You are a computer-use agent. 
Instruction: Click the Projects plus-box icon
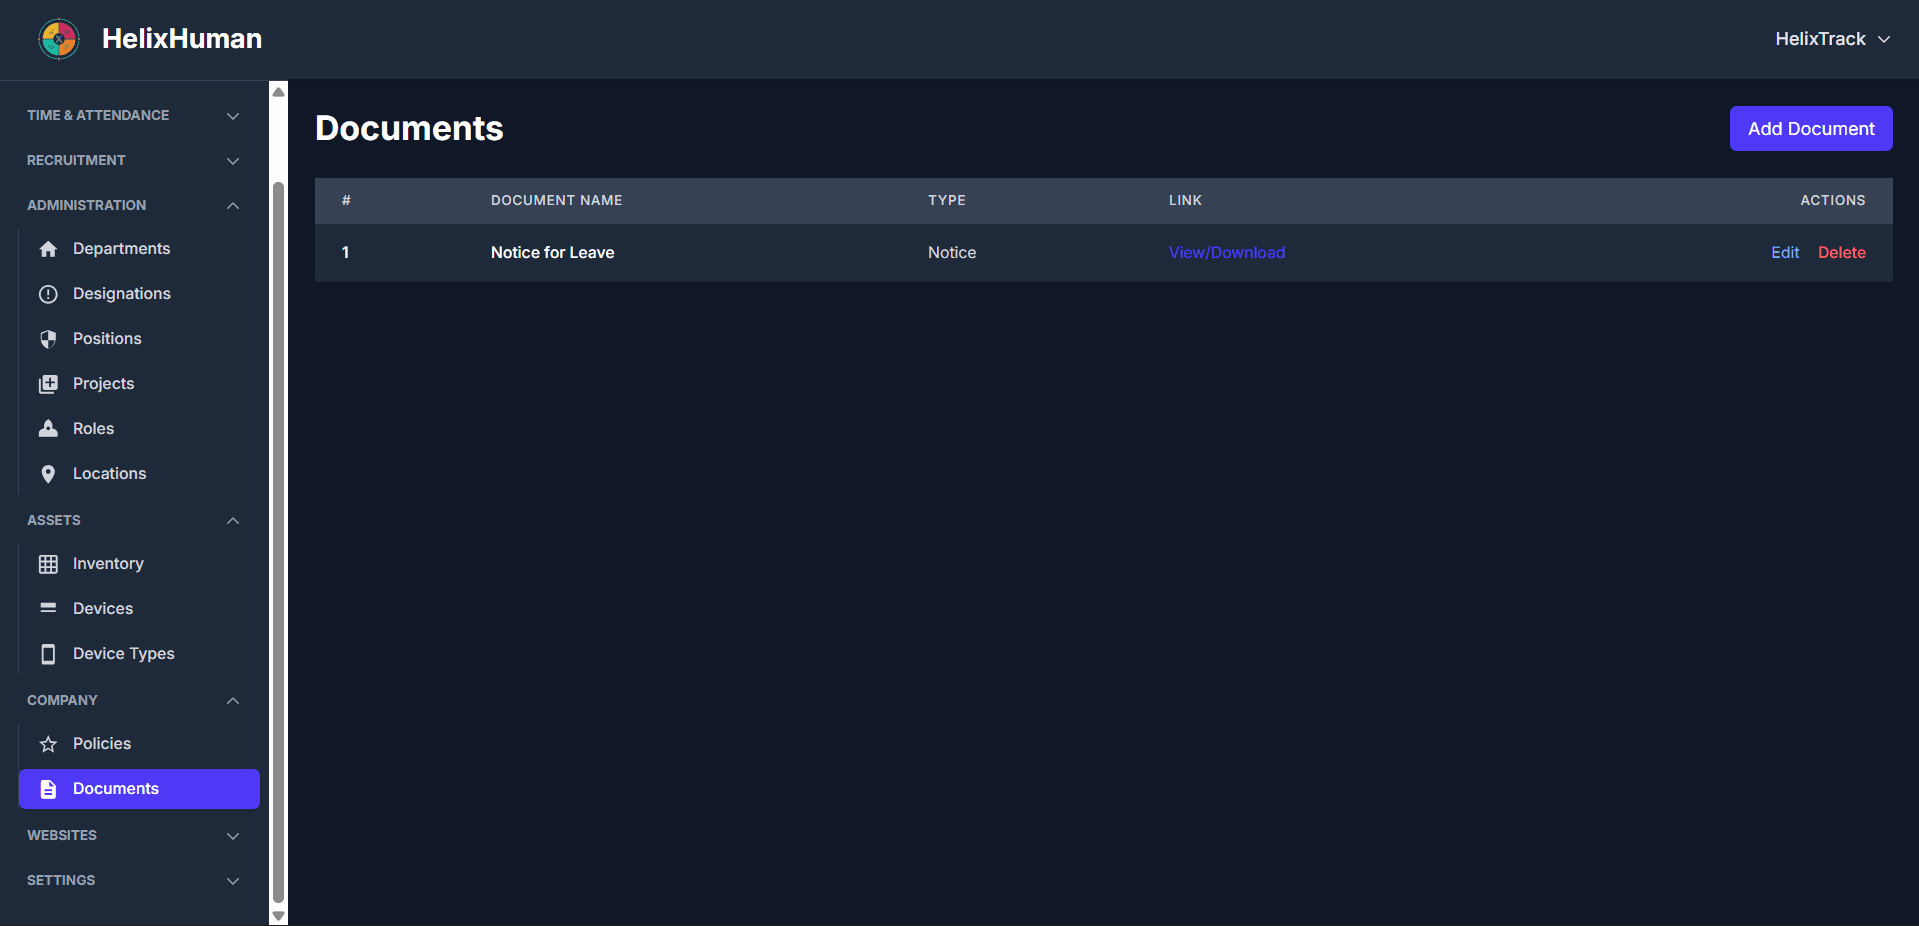click(x=48, y=384)
